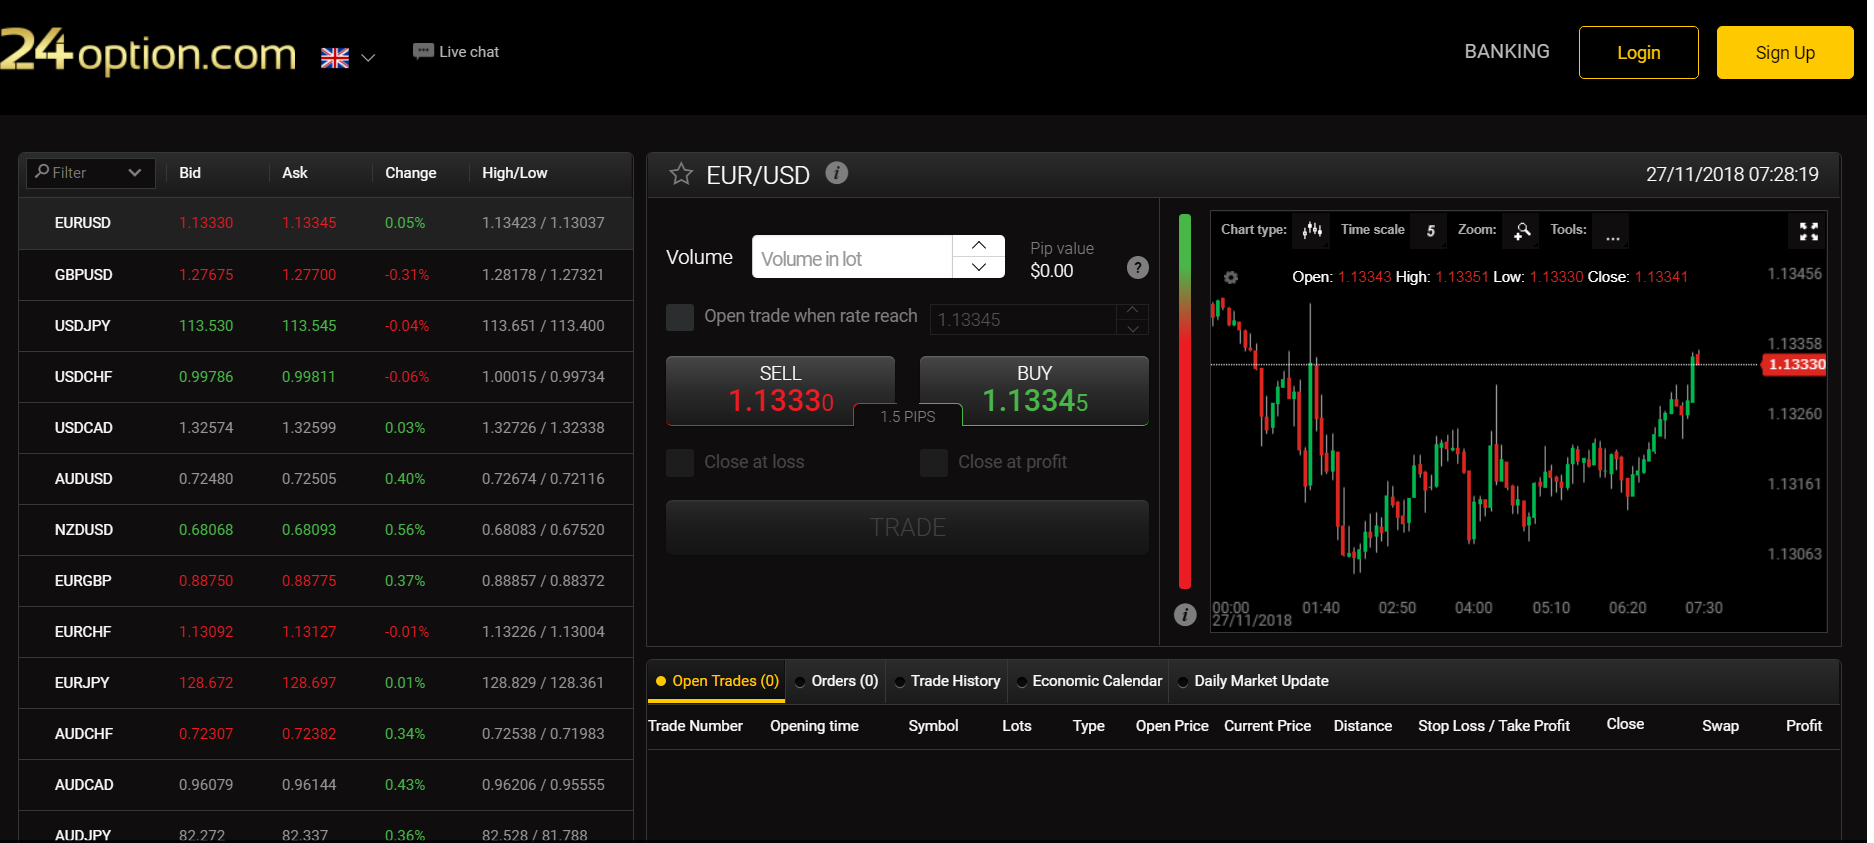Click the Filter search magnifier icon
Viewport: 1874px width, 843px height.
click(42, 172)
